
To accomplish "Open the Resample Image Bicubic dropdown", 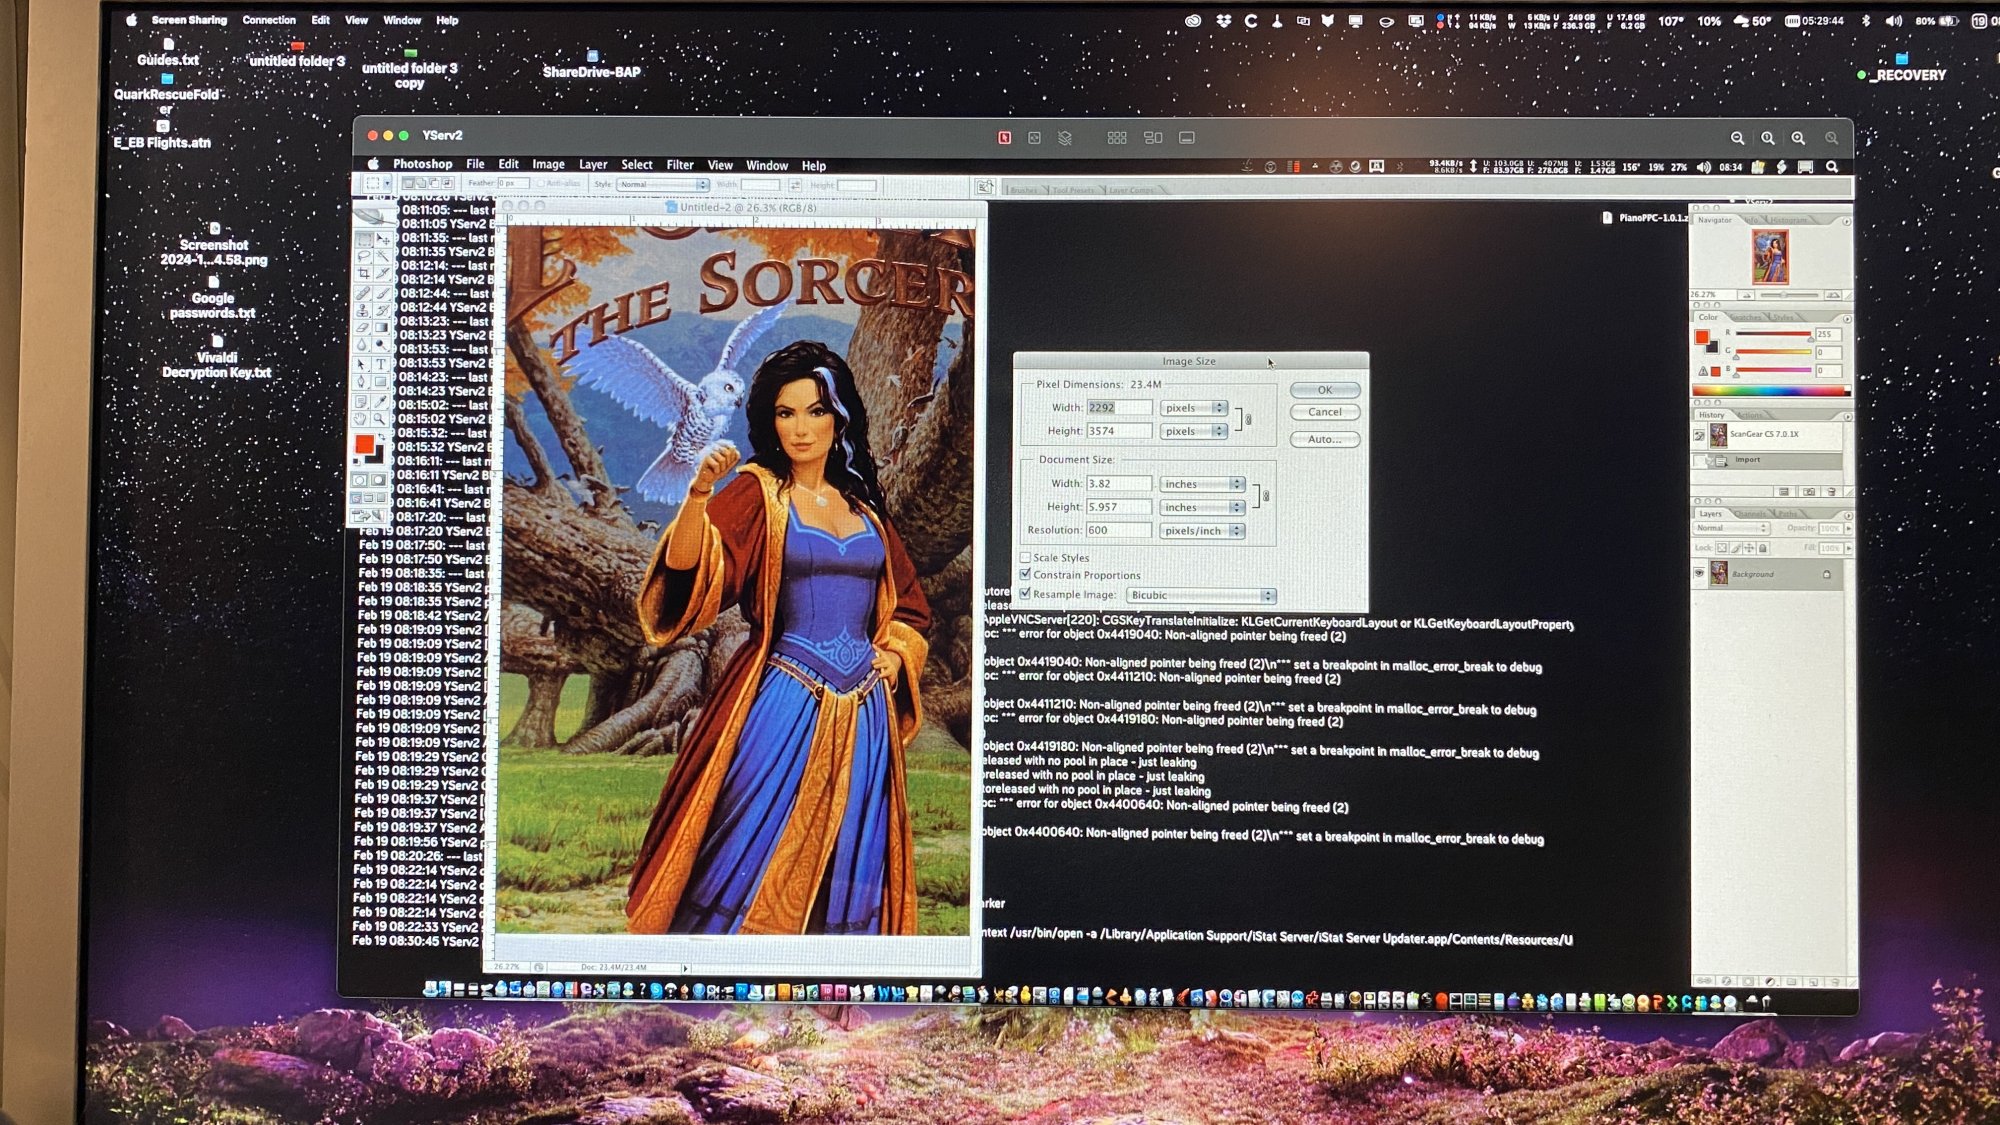I will (x=1201, y=595).
